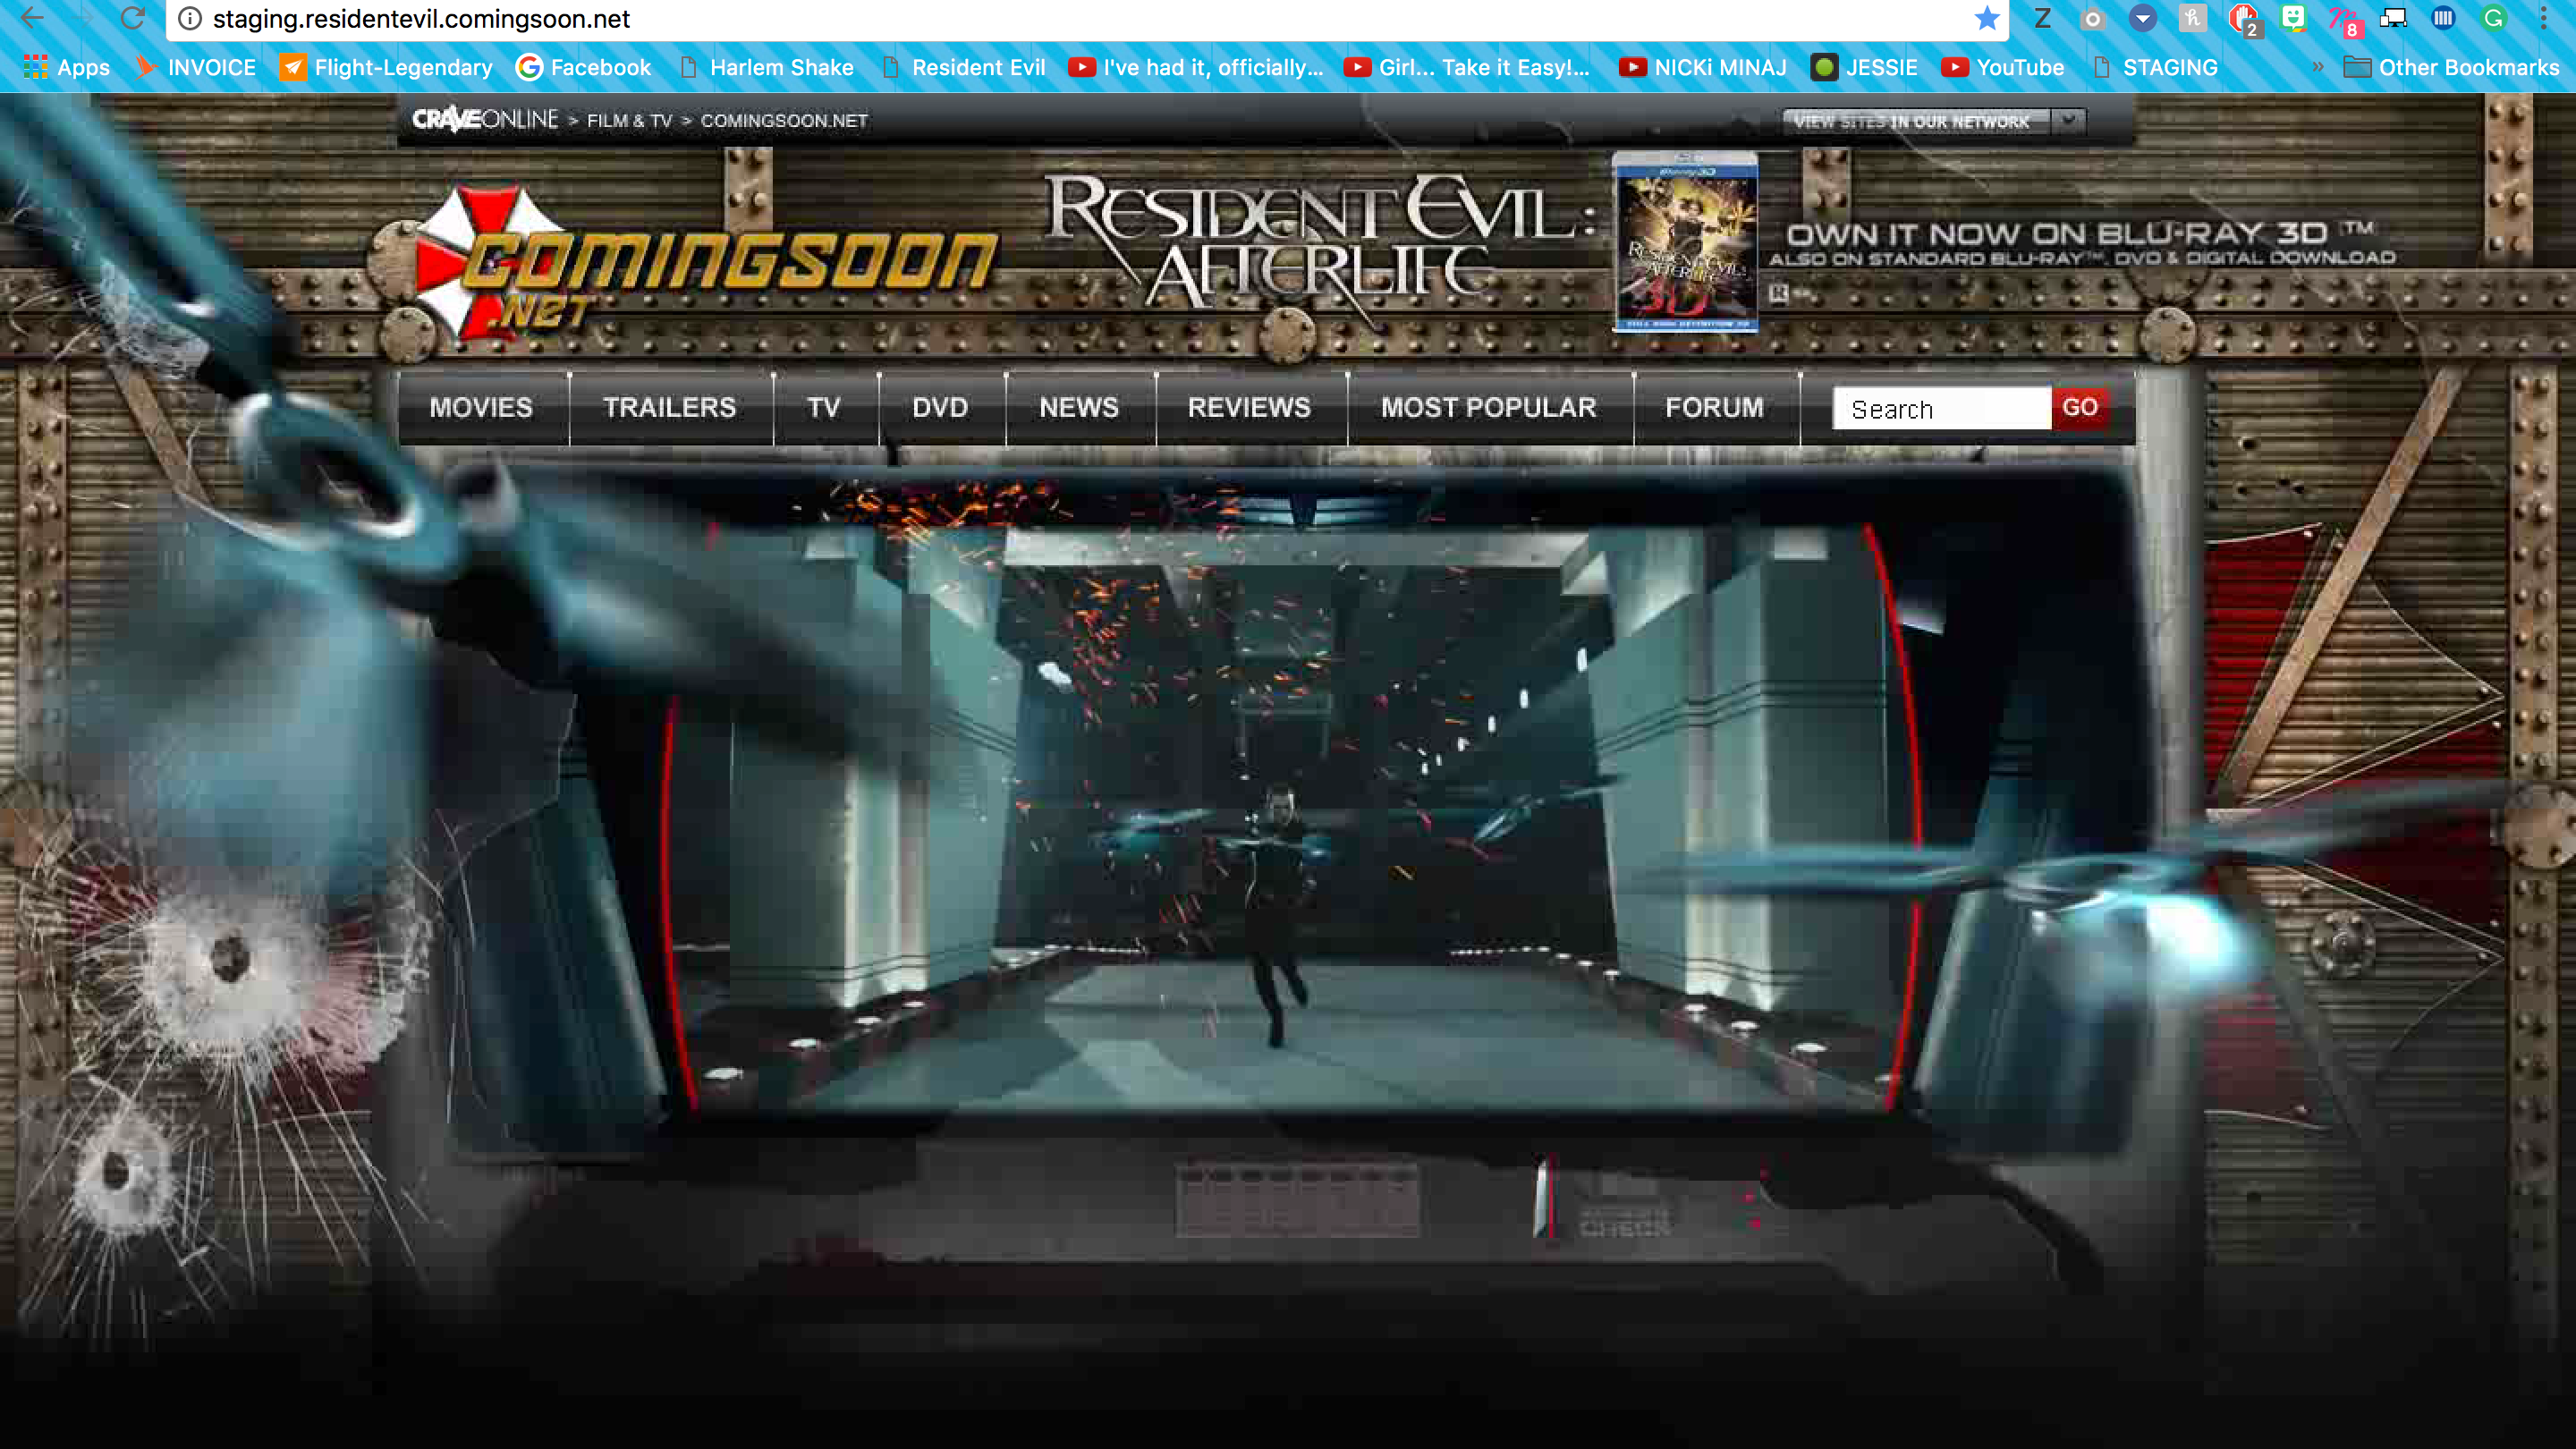
Task: Open the DVD nav menu
Action: (940, 408)
